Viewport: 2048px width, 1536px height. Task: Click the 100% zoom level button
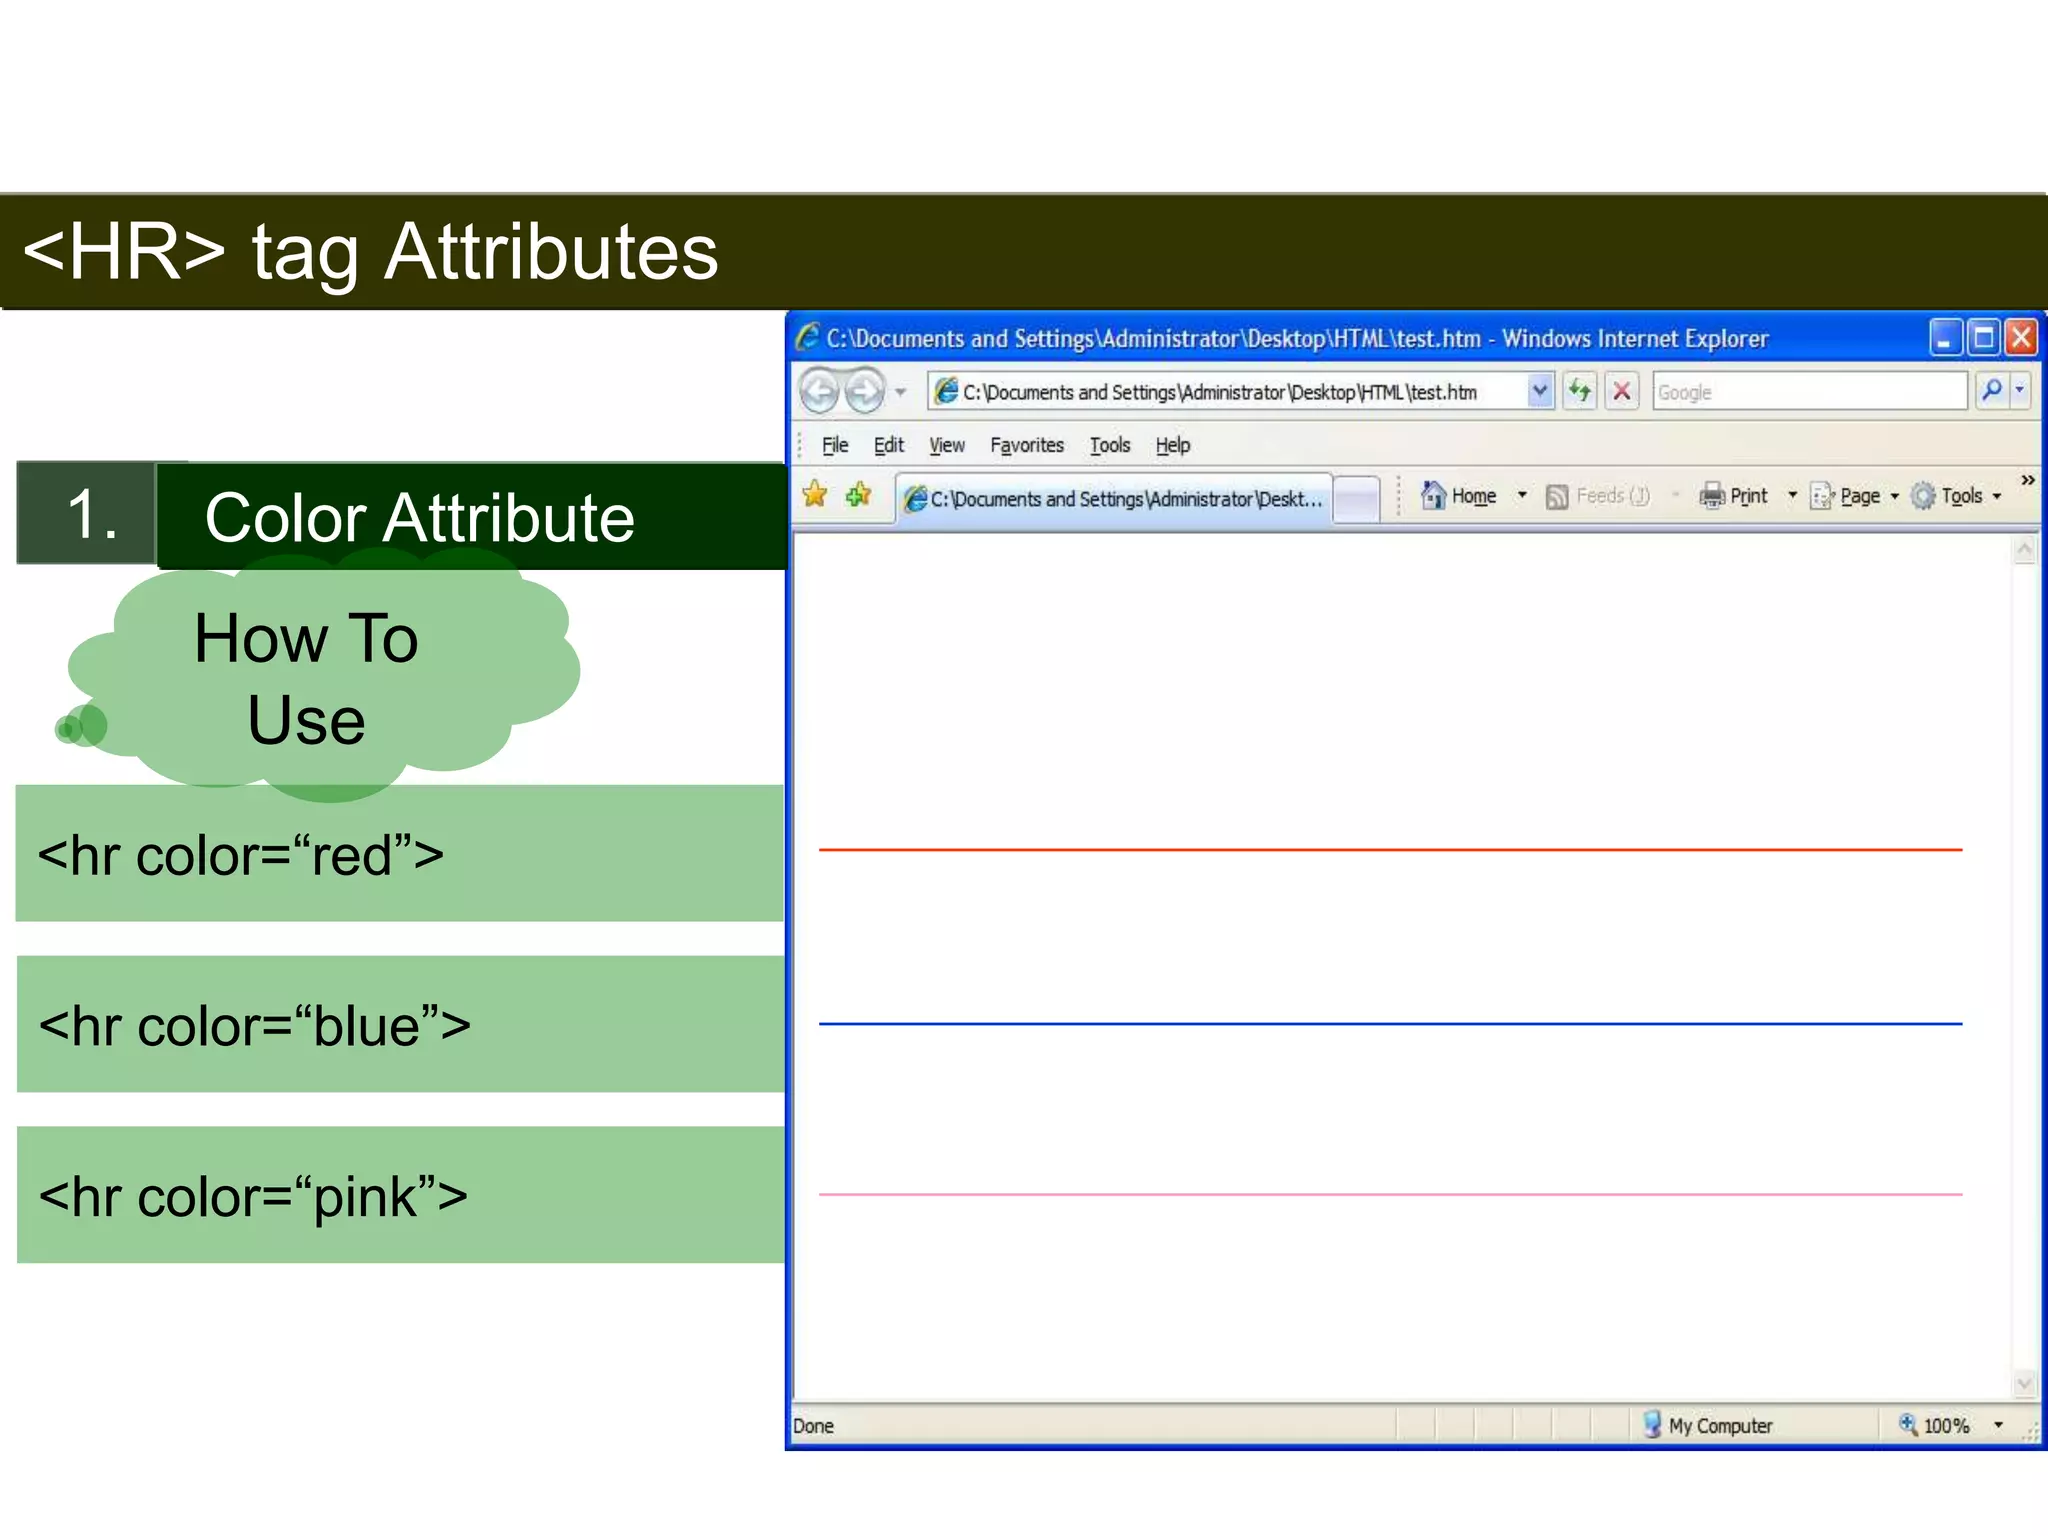coord(1934,1425)
